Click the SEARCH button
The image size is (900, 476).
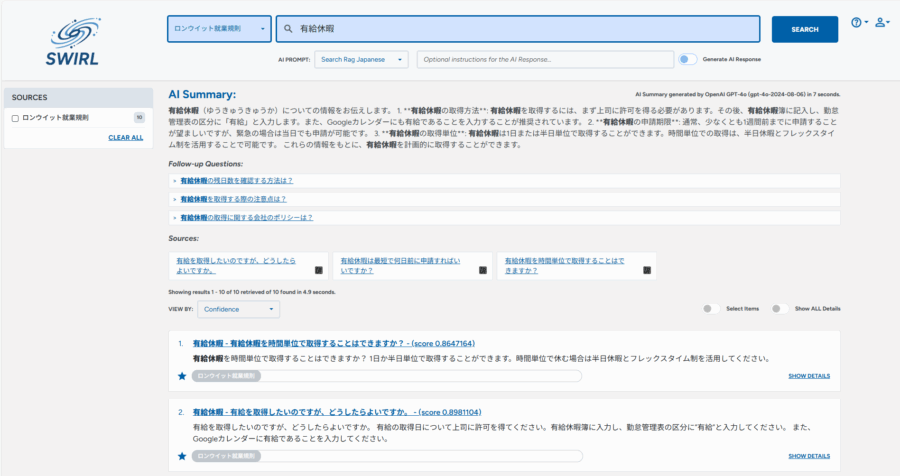(x=805, y=29)
